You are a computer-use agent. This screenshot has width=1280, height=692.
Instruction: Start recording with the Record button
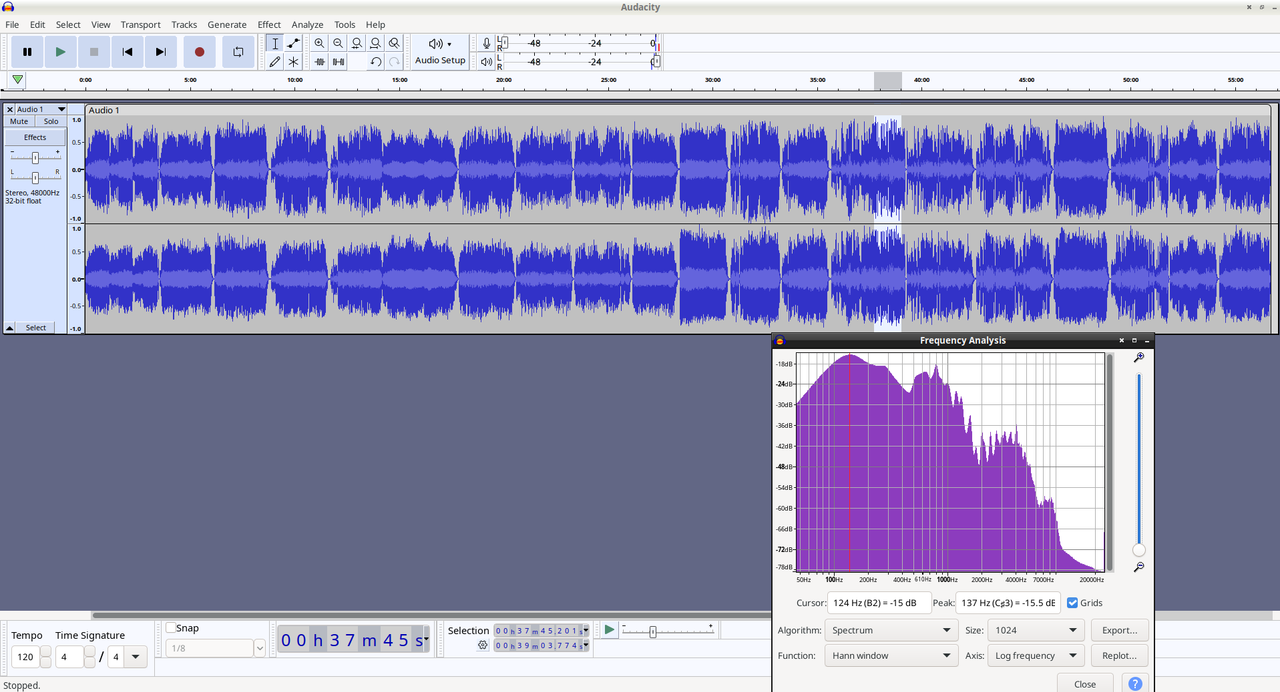tap(199, 52)
